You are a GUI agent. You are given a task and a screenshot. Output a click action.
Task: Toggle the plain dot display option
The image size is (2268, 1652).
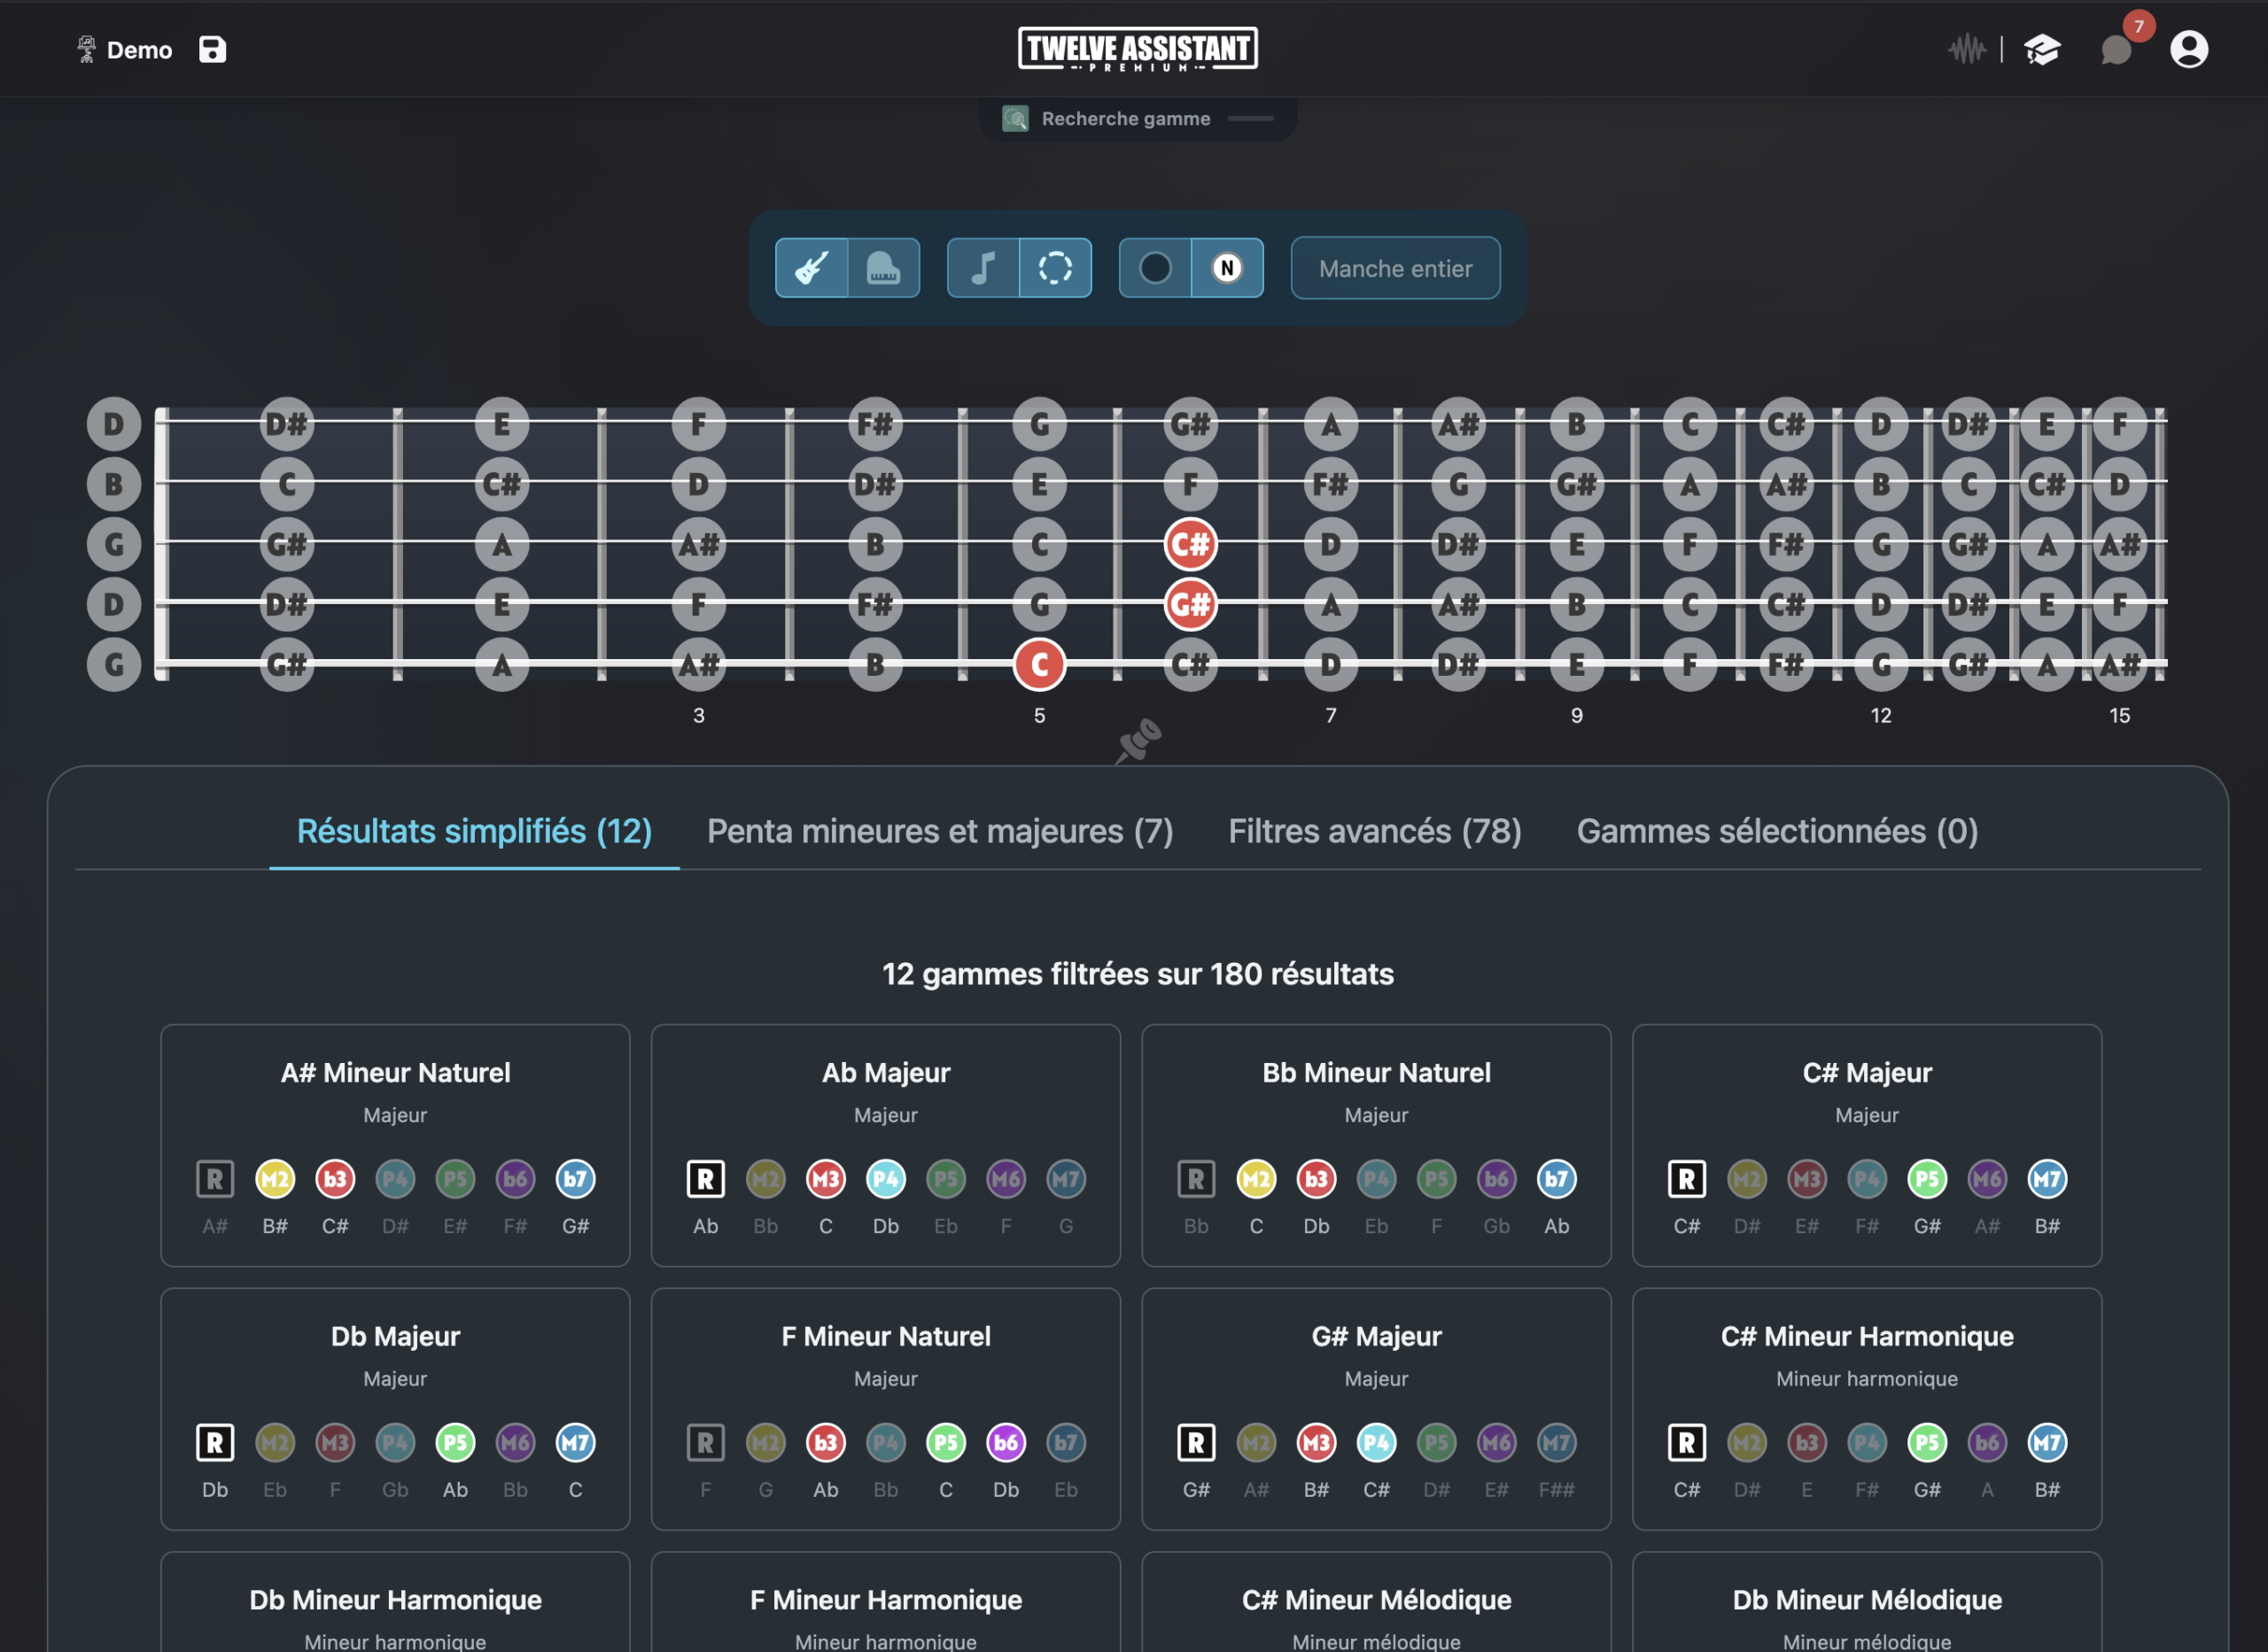tap(1155, 268)
